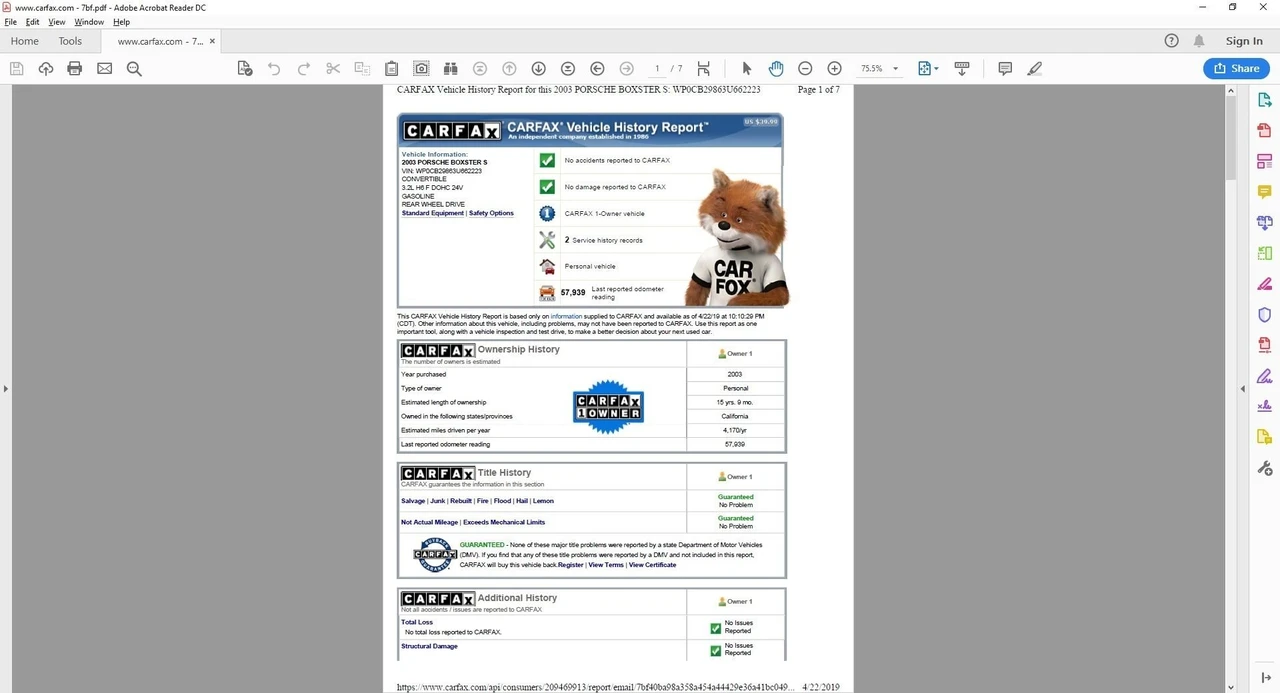
Task: Click Sign In at top right
Action: coord(1244,41)
